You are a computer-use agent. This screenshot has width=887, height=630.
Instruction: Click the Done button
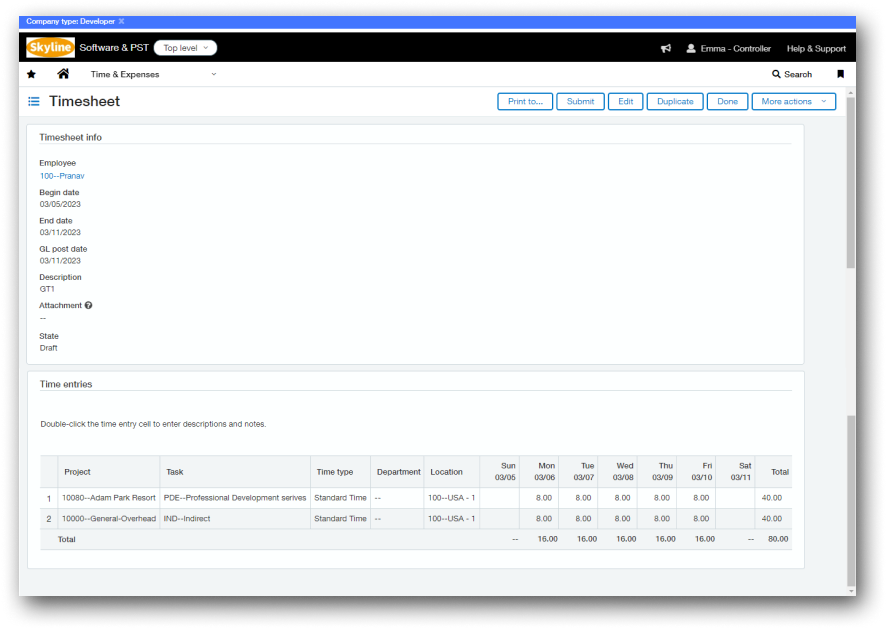(x=727, y=101)
